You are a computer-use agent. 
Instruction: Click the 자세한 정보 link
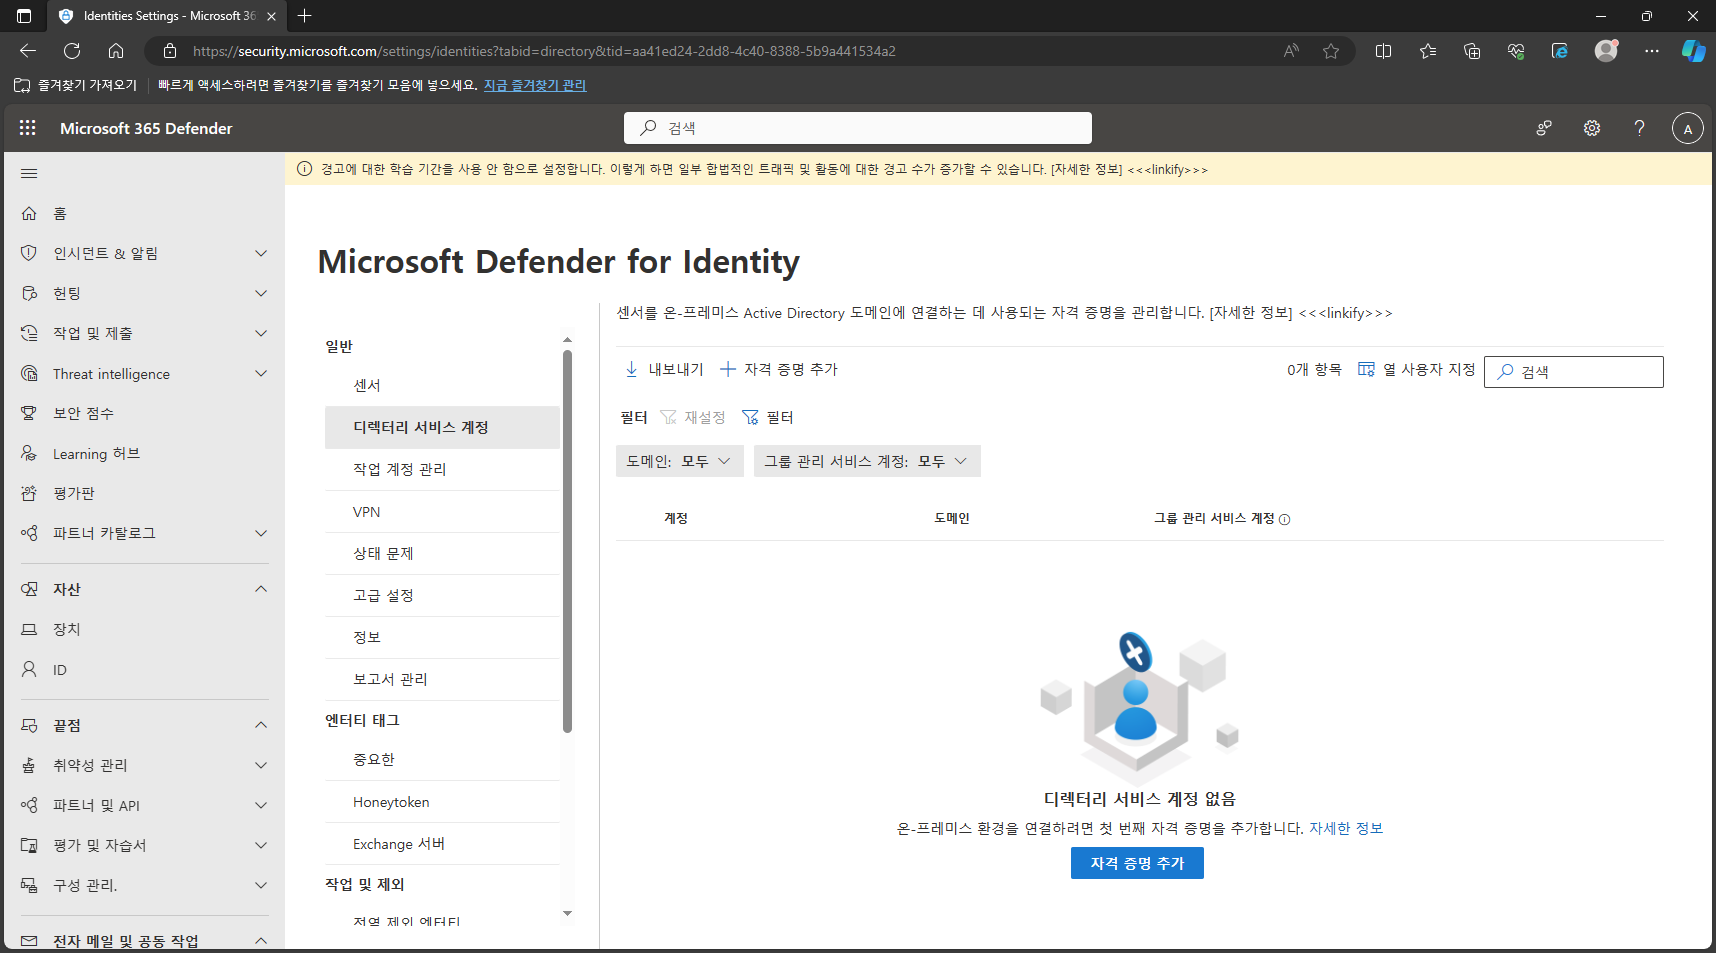(x=1346, y=828)
